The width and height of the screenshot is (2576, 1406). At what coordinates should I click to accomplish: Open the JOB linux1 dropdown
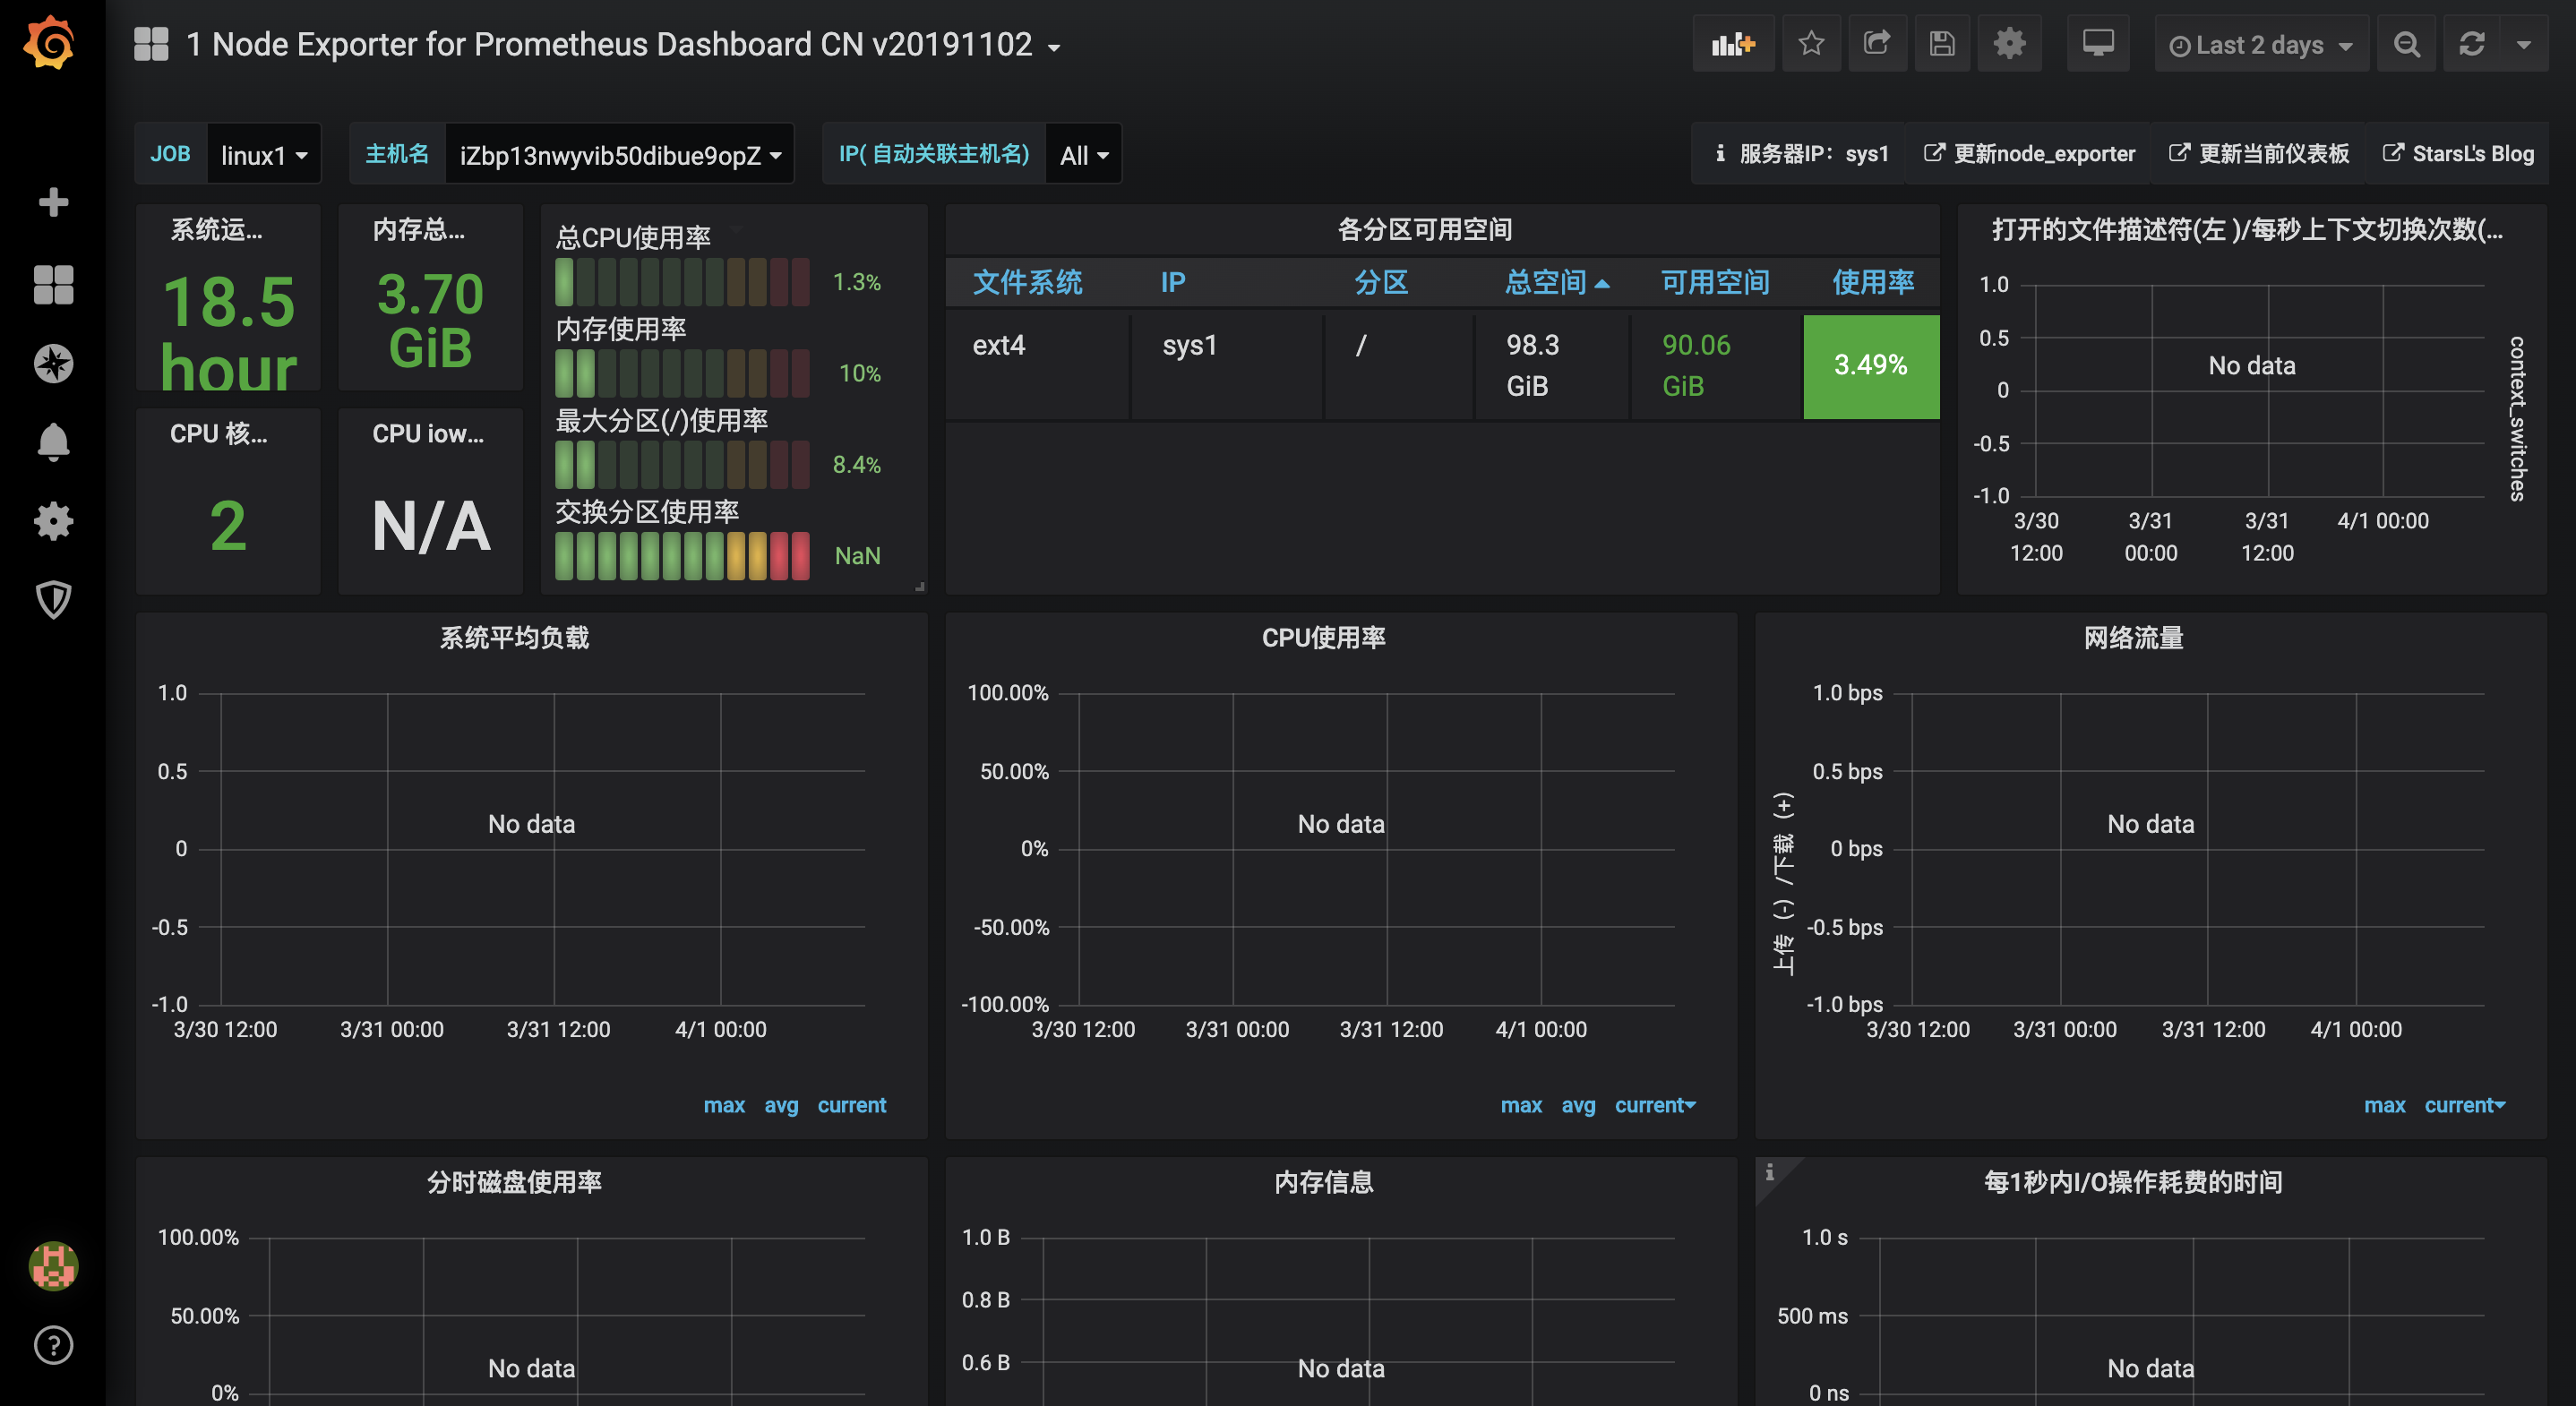(x=264, y=154)
